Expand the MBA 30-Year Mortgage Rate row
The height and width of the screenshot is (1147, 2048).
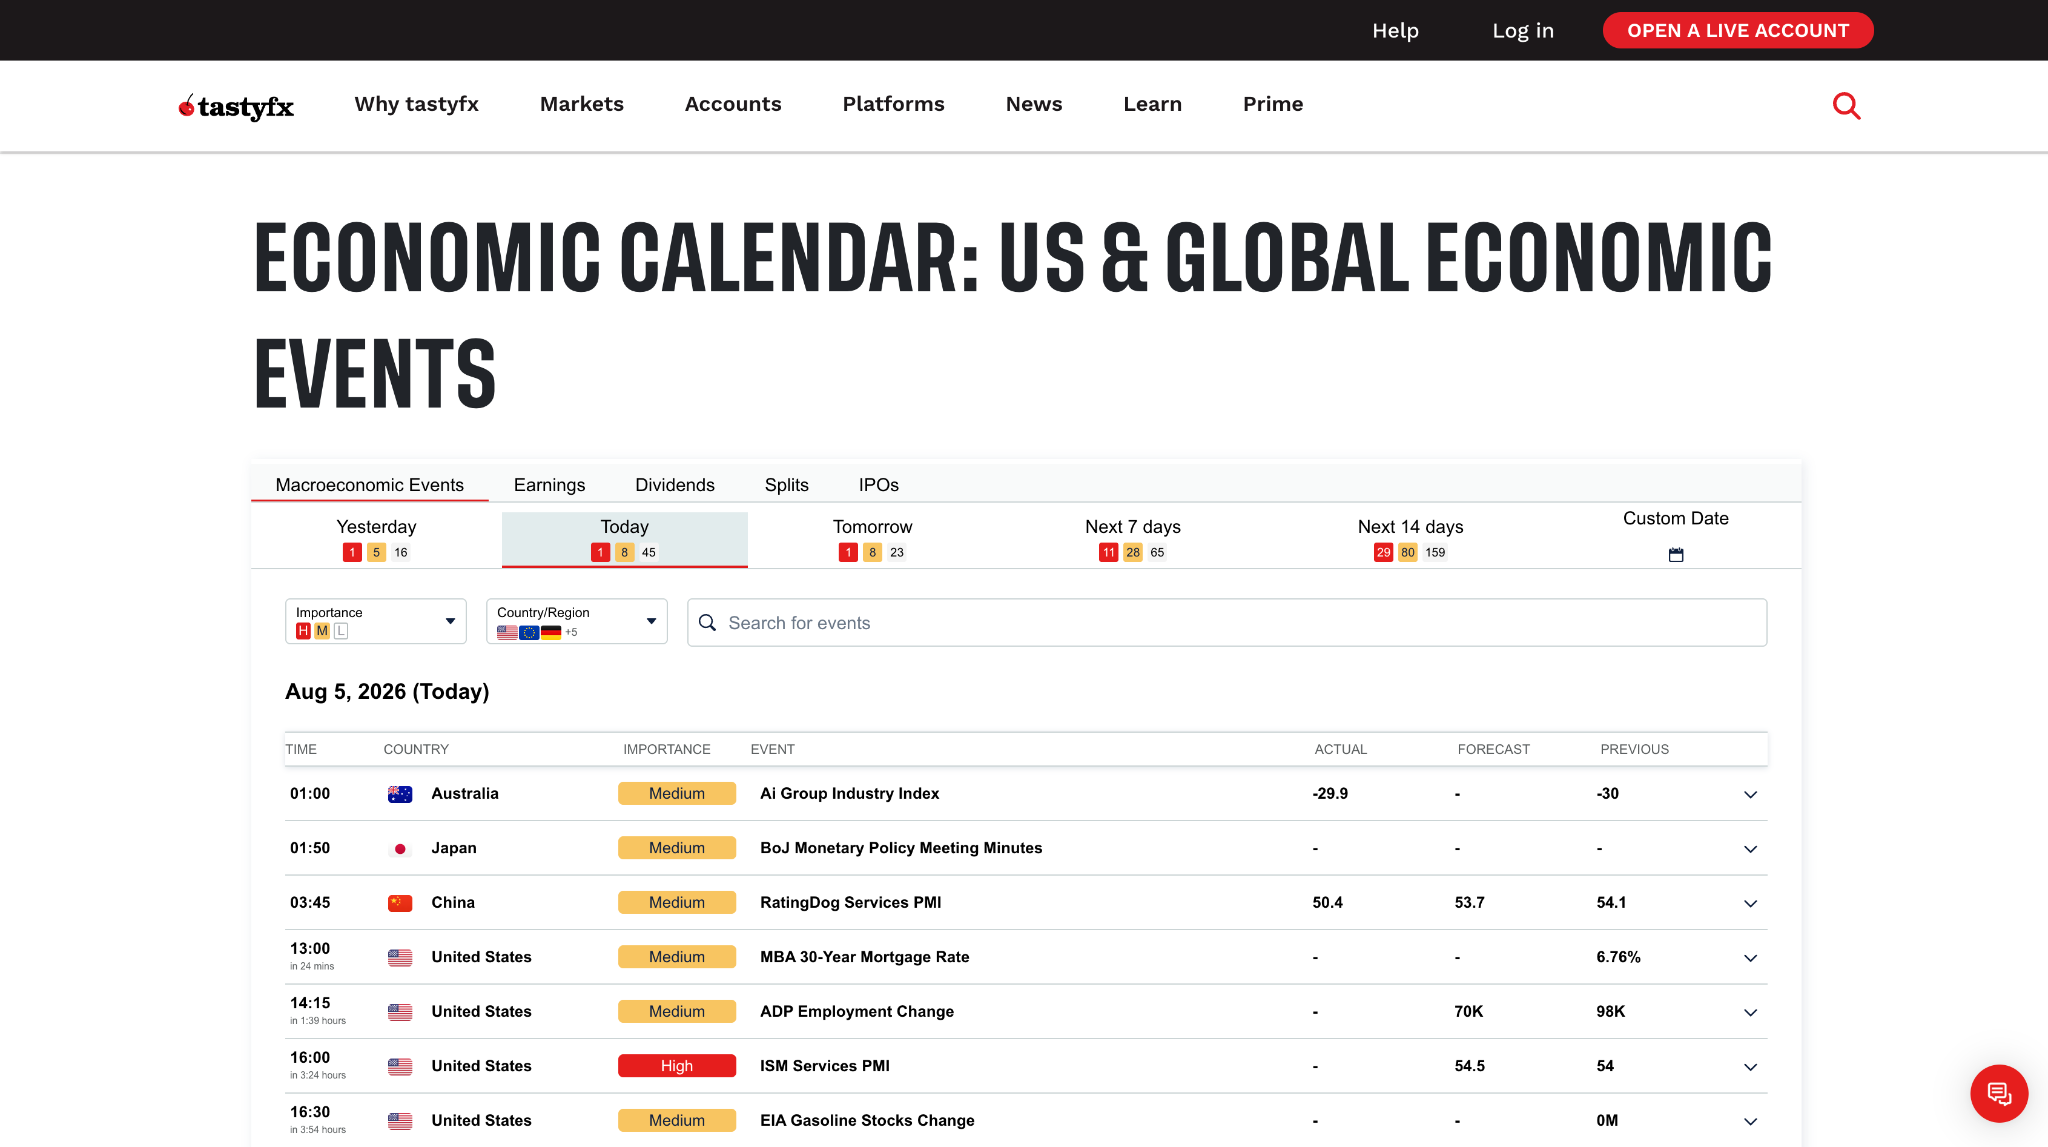coord(1750,958)
